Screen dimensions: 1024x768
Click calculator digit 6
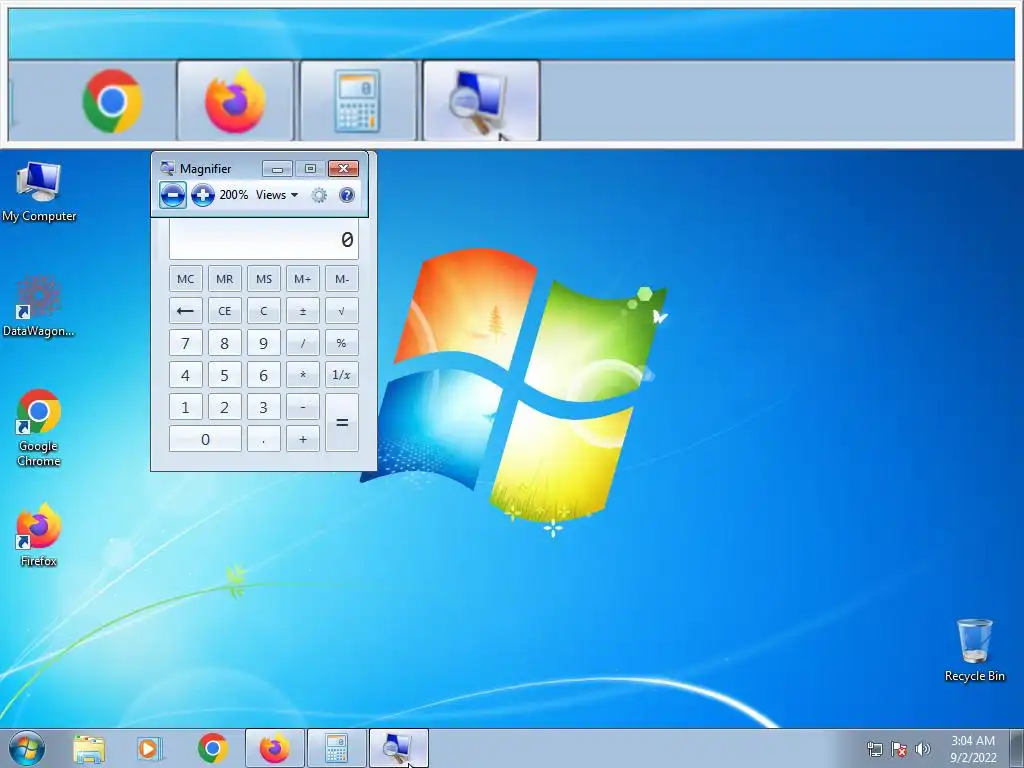264,375
